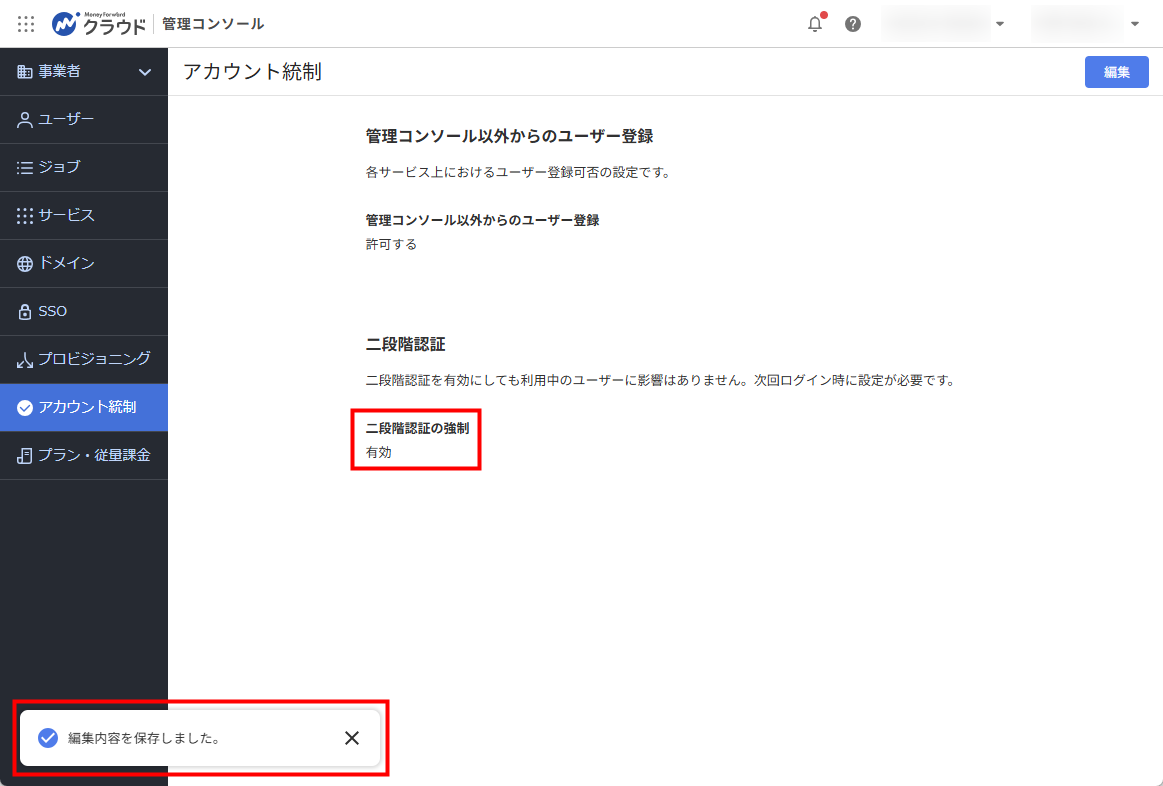Viewport: 1163px width, 786px height.
Task: Dismiss the 編集内容を保存しました toast
Action: click(352, 738)
